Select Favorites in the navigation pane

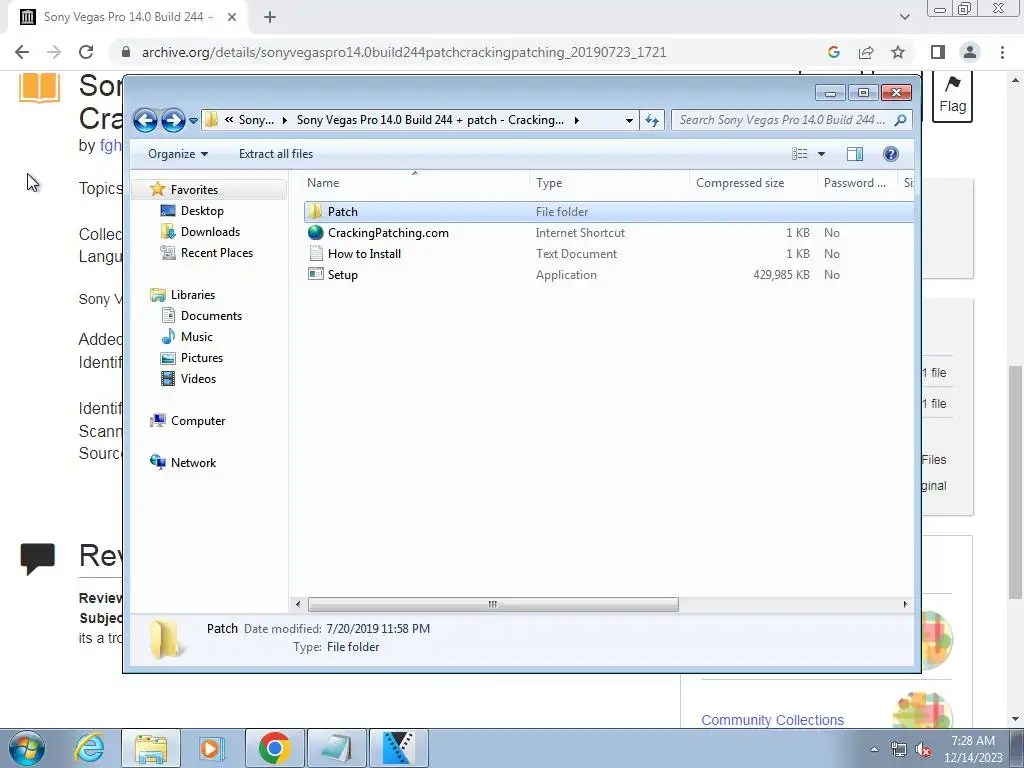pyautogui.click(x=194, y=190)
